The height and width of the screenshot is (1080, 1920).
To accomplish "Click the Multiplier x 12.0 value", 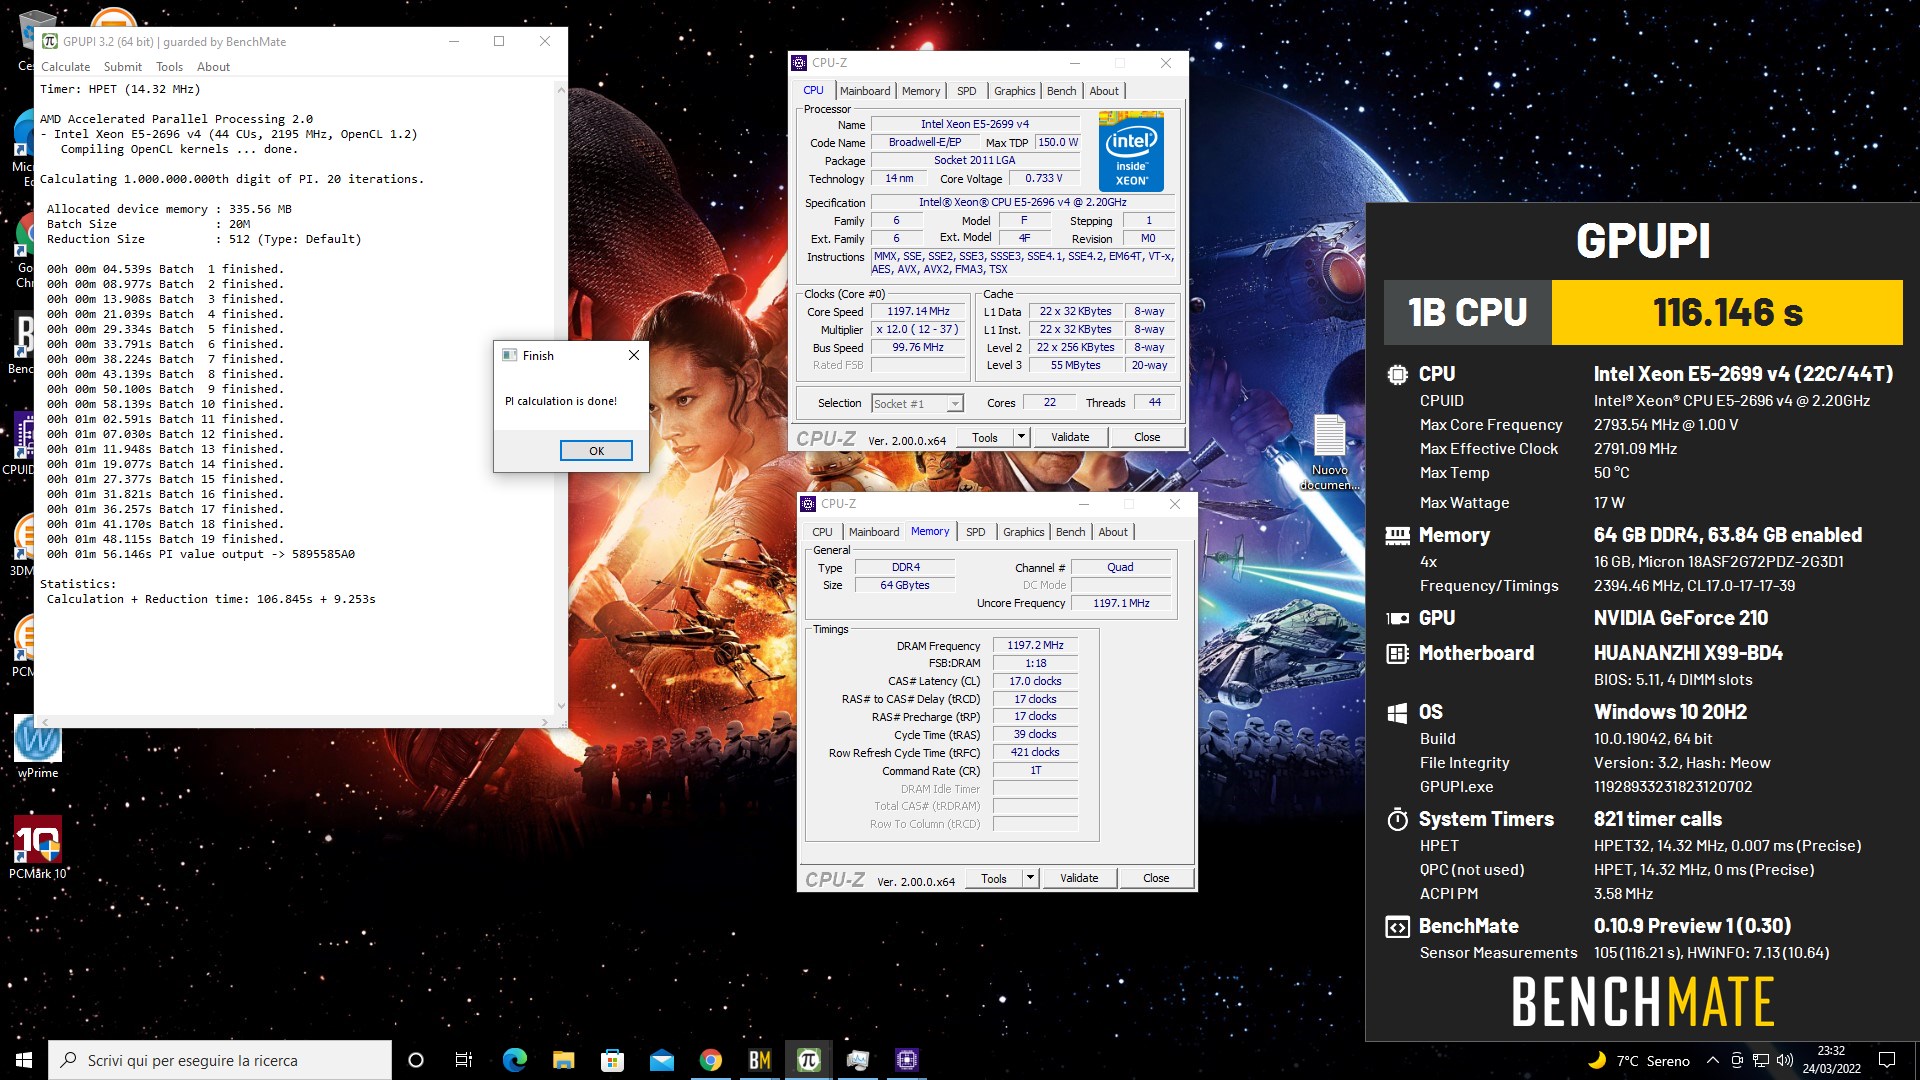I will point(918,330).
